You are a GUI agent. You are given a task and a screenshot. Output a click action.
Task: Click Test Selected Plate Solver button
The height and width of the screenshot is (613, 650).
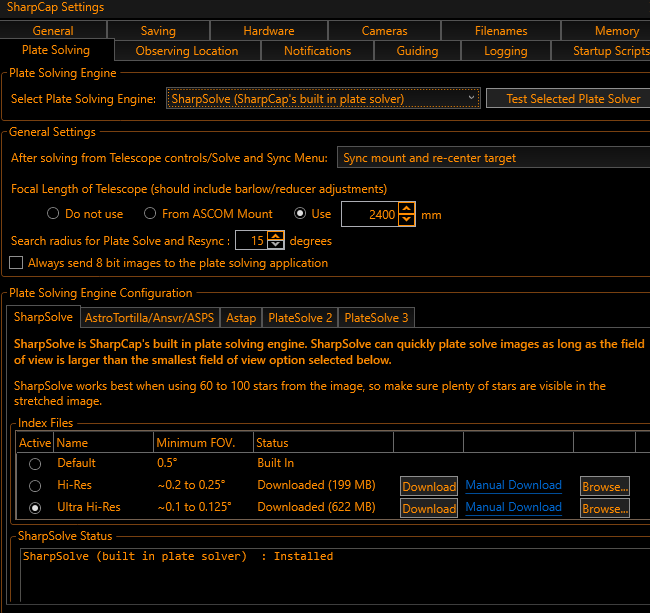[x=569, y=98]
